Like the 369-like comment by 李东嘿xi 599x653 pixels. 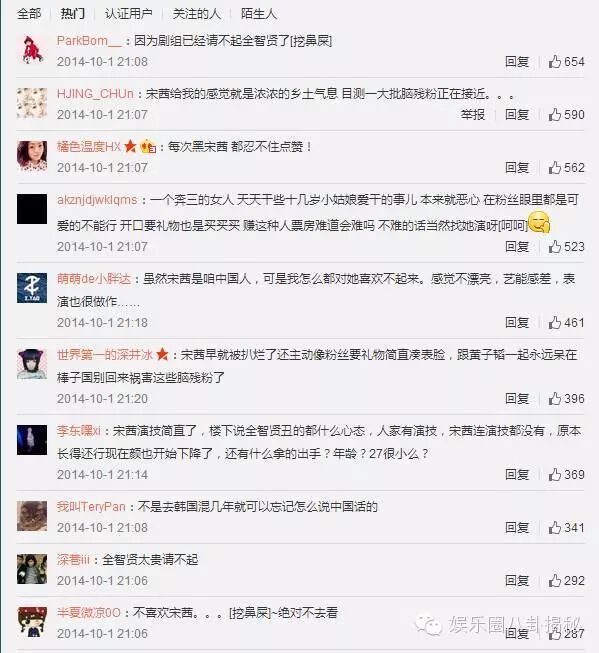tap(567, 475)
